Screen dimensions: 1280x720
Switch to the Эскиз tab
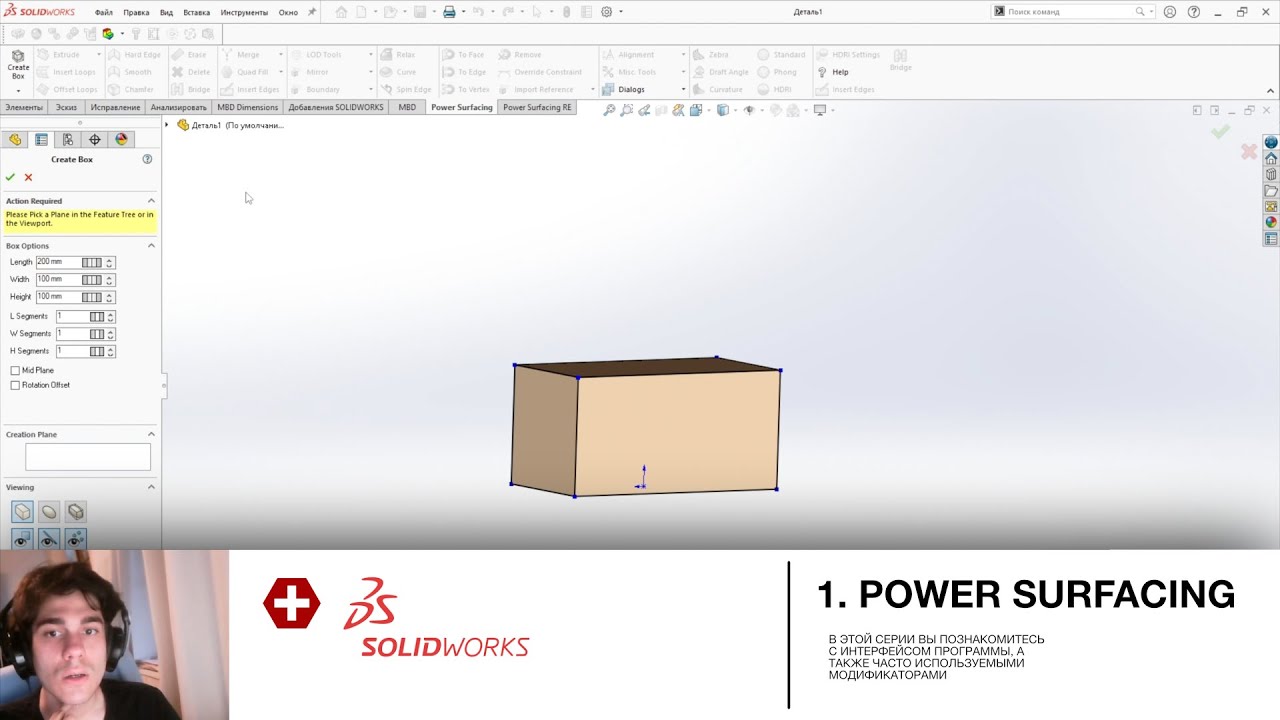tap(66, 107)
